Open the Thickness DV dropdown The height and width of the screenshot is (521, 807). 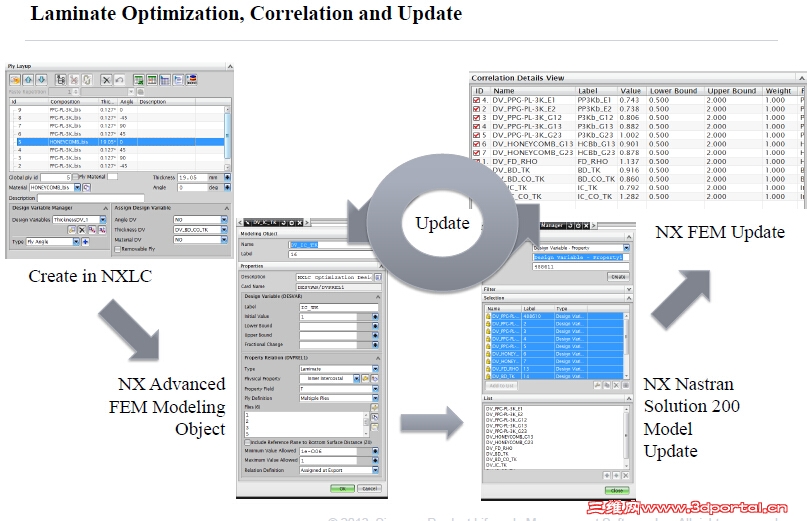tap(224, 230)
